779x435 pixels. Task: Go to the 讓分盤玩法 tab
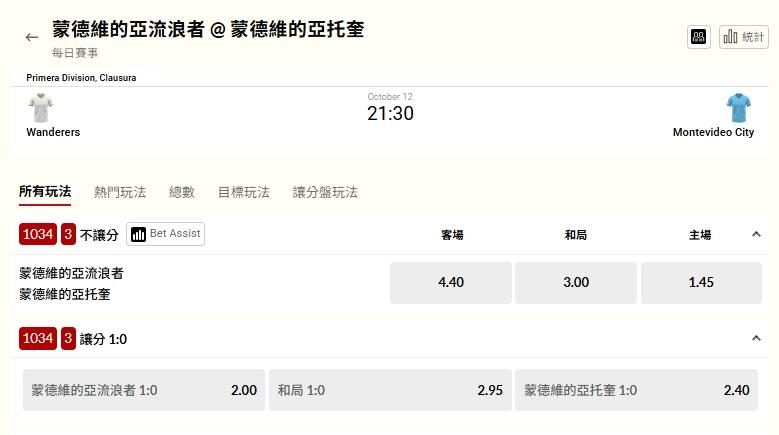pyautogui.click(x=325, y=192)
